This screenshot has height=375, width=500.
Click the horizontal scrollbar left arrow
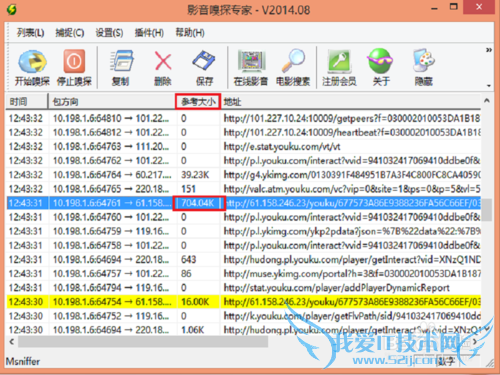click(12, 342)
